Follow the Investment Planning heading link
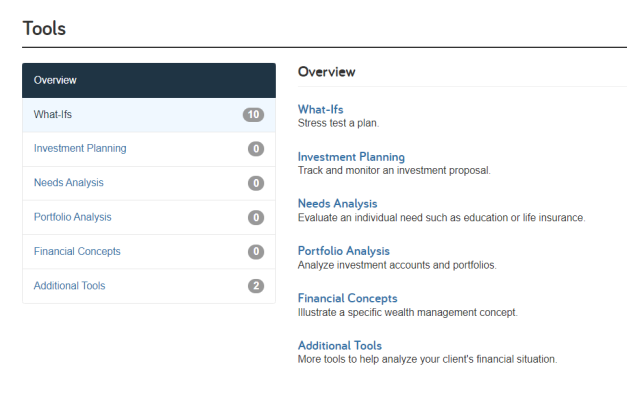Viewport: 627px width, 410px height. point(351,157)
